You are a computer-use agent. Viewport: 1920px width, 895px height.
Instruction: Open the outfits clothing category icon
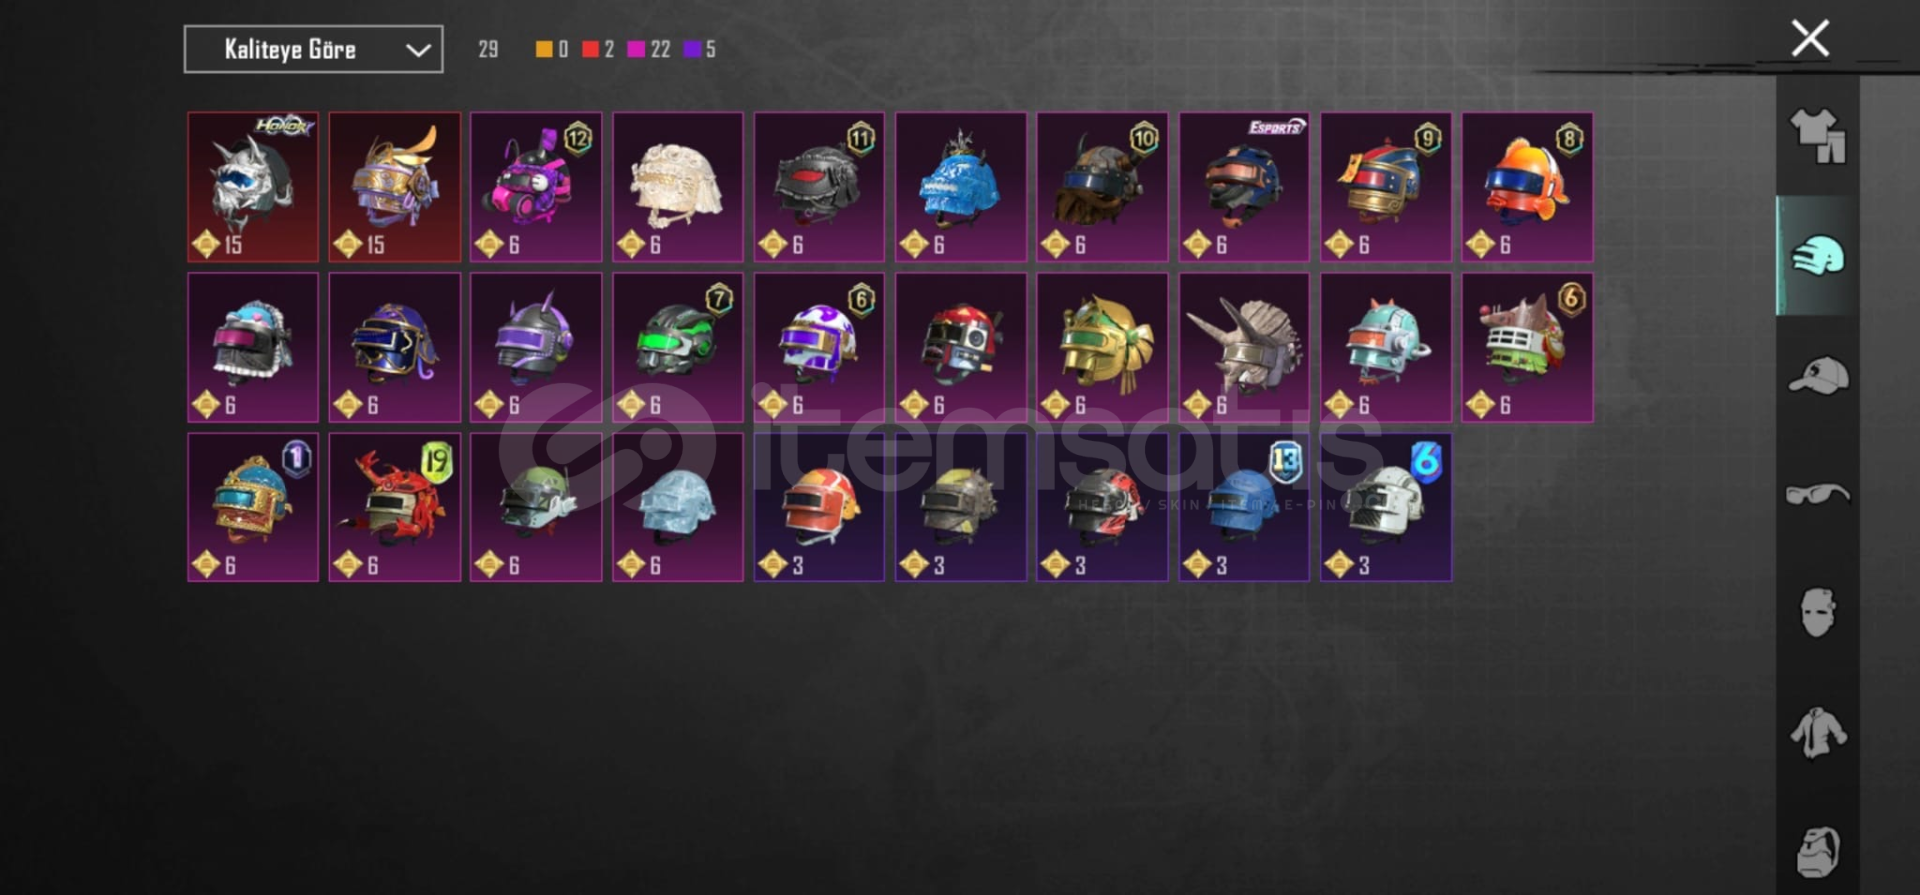(x=1818, y=135)
